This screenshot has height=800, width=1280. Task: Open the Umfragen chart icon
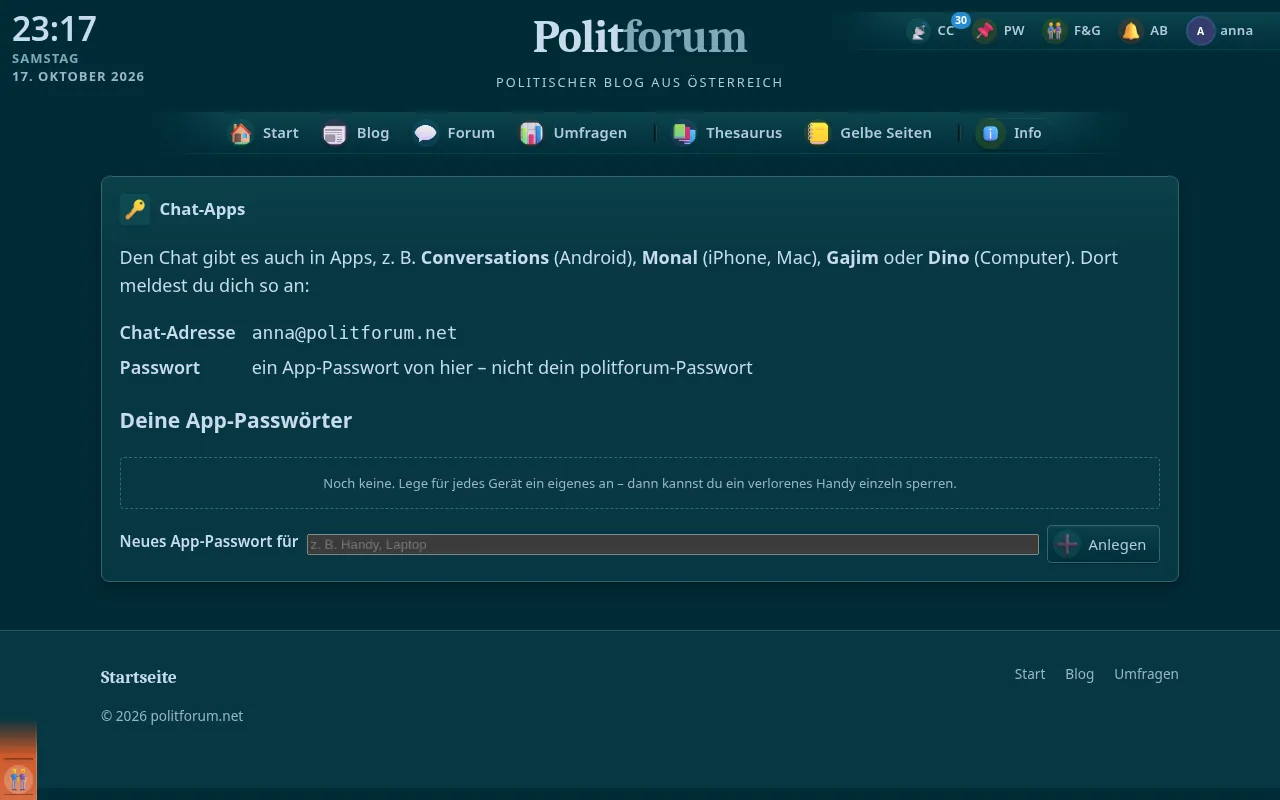531,133
